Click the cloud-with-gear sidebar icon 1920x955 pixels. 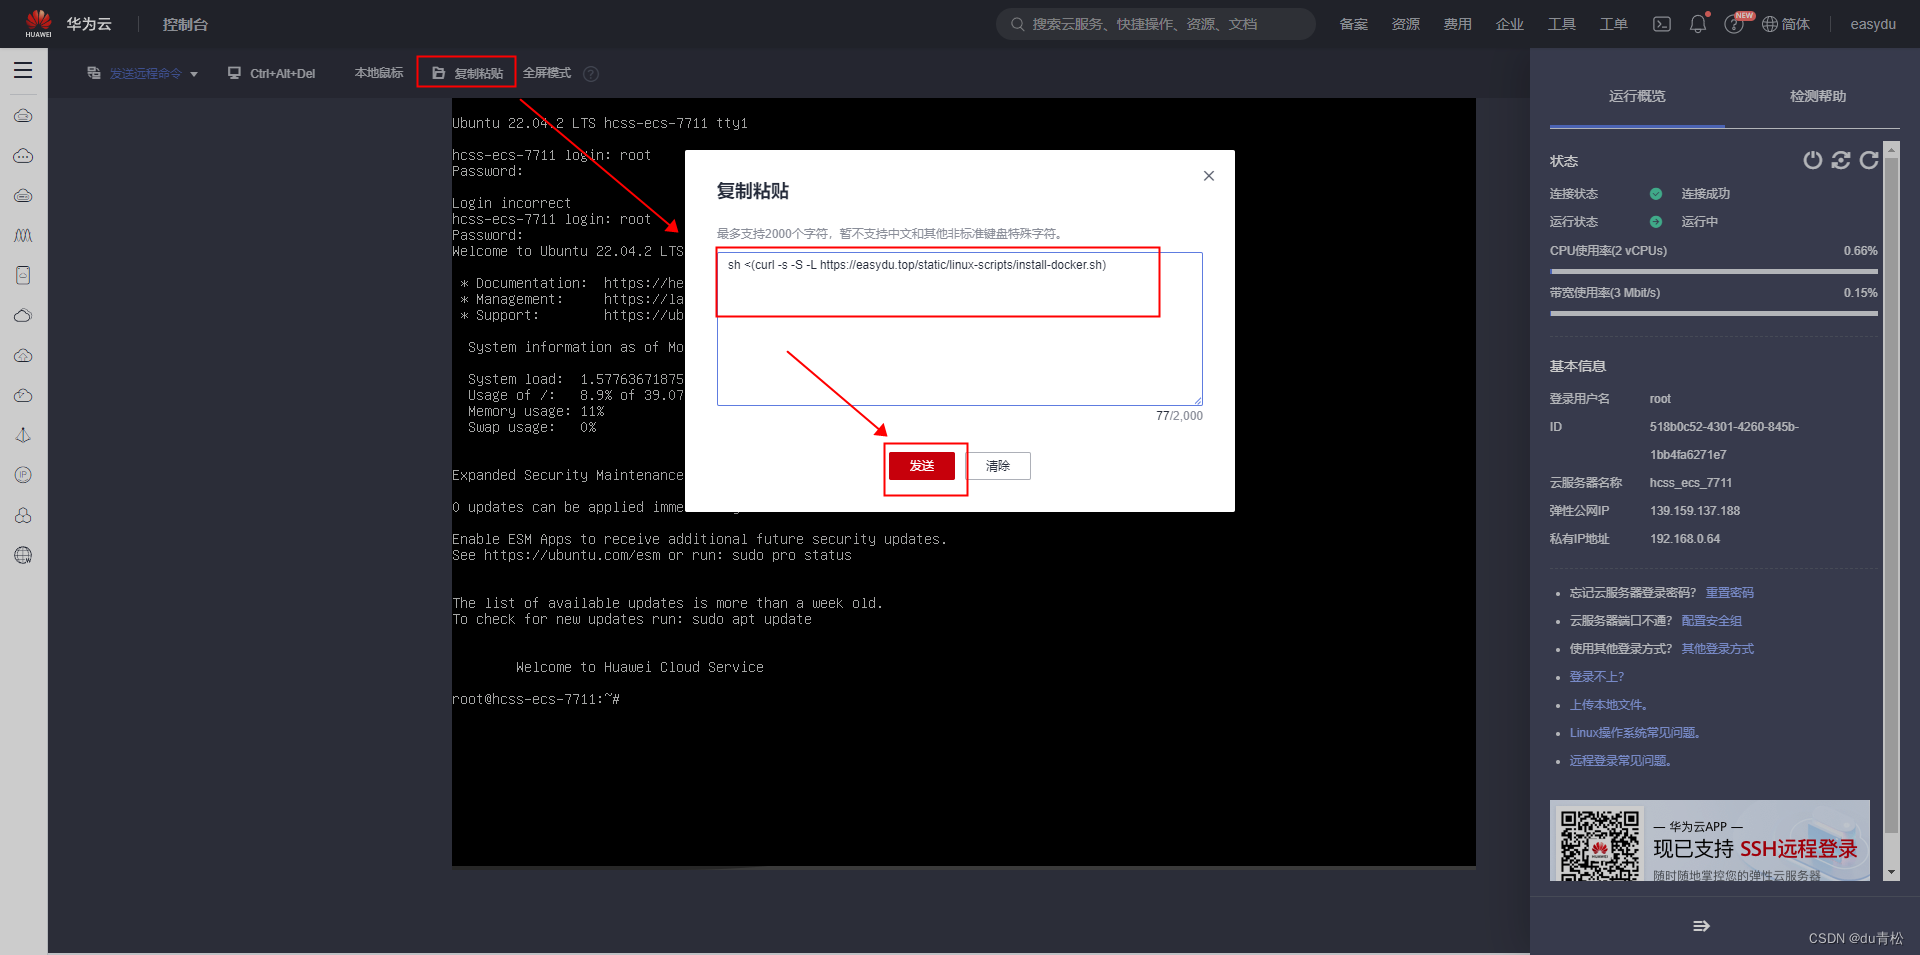tap(23, 356)
